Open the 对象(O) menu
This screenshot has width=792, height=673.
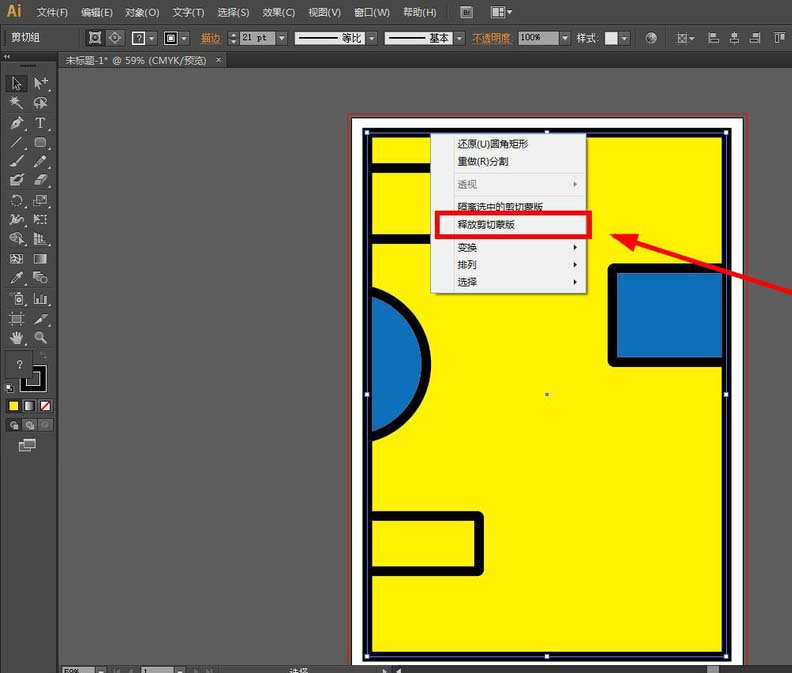[x=142, y=13]
